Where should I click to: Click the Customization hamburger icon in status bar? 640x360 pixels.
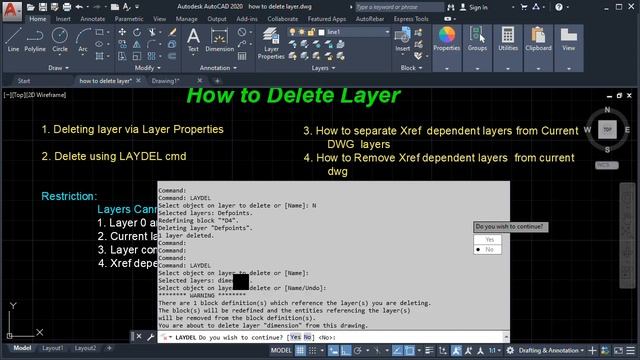click(x=631, y=350)
